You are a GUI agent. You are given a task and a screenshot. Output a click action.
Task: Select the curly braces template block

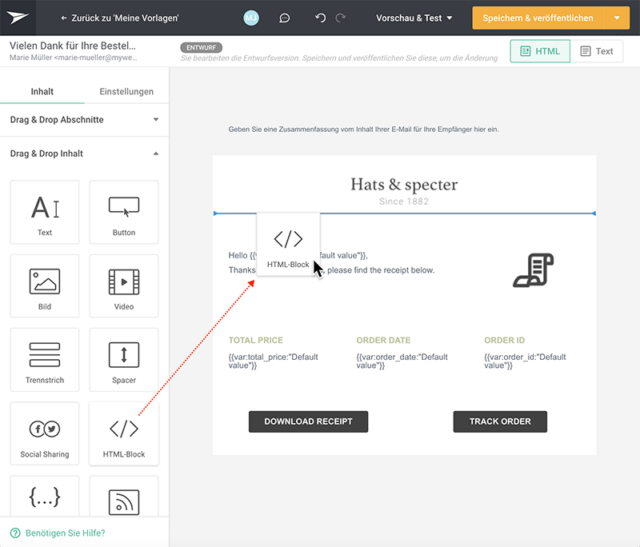tap(44, 496)
